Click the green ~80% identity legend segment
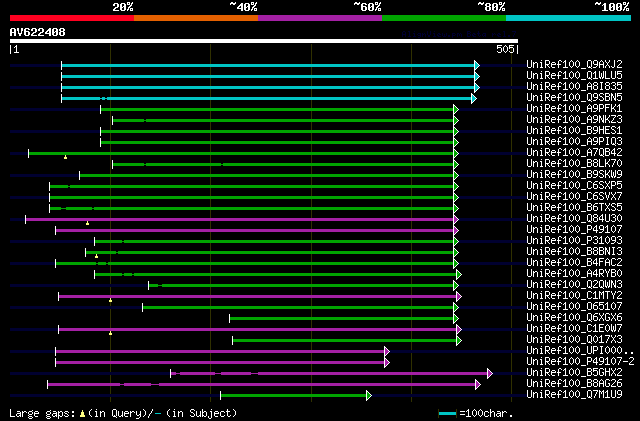Image resolution: width=640 pixels, height=421 pixels. 444,18
